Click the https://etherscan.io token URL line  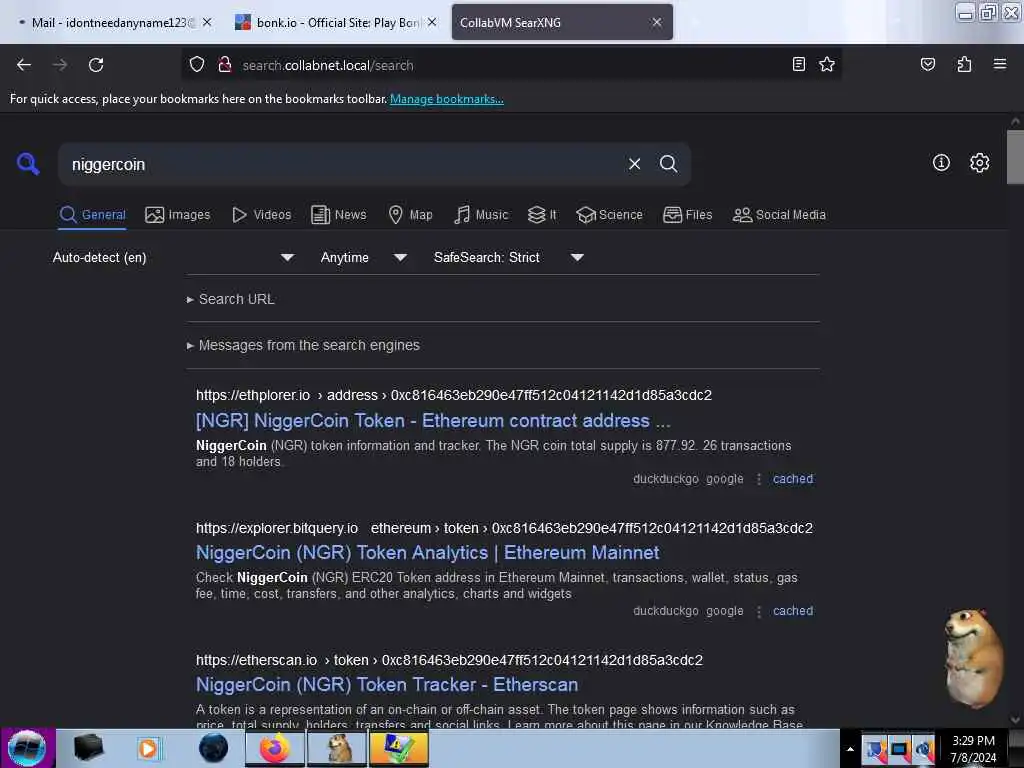tap(449, 660)
